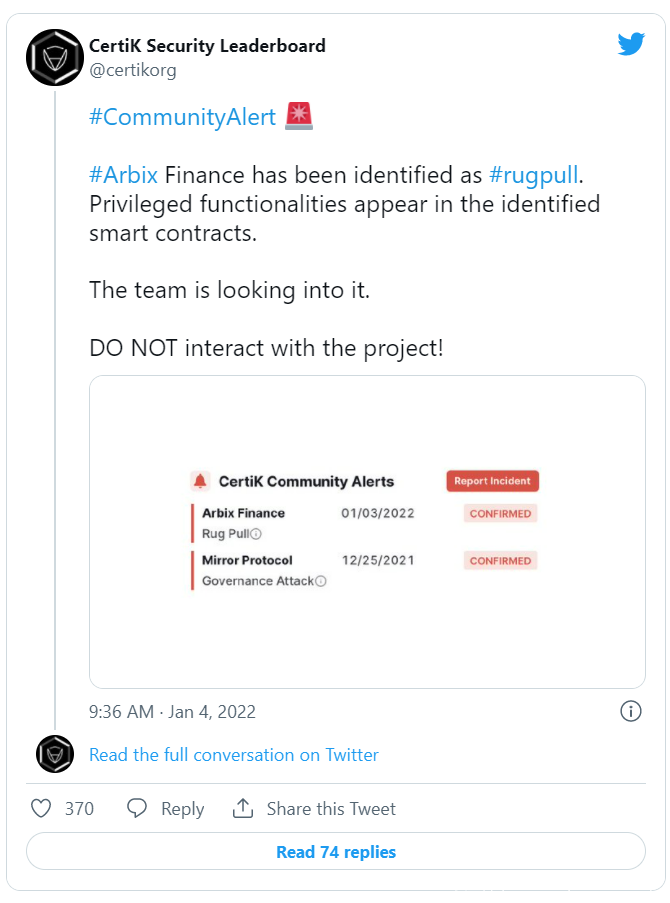Follow the #rugpull hashtag link

tap(534, 175)
